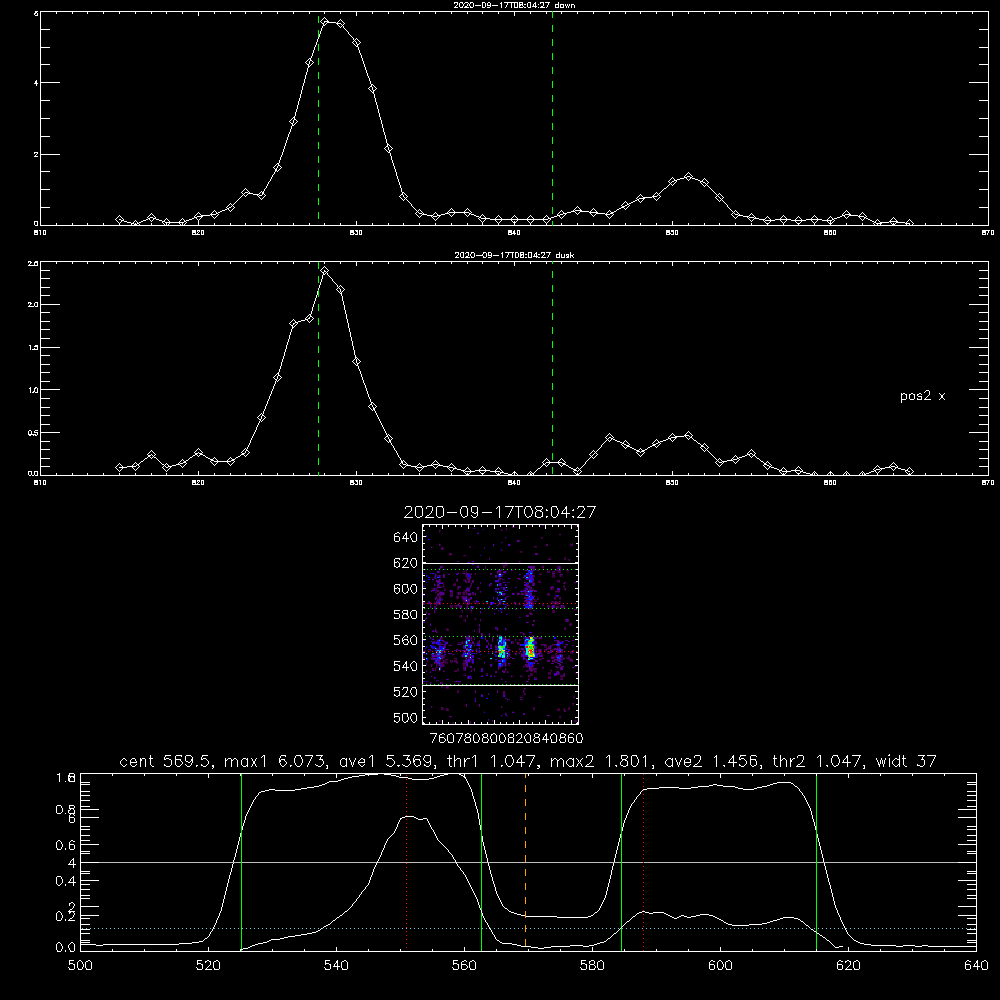Click the heatmap image of spectral spots
Screen dimensions: 1000x1000
point(500,624)
